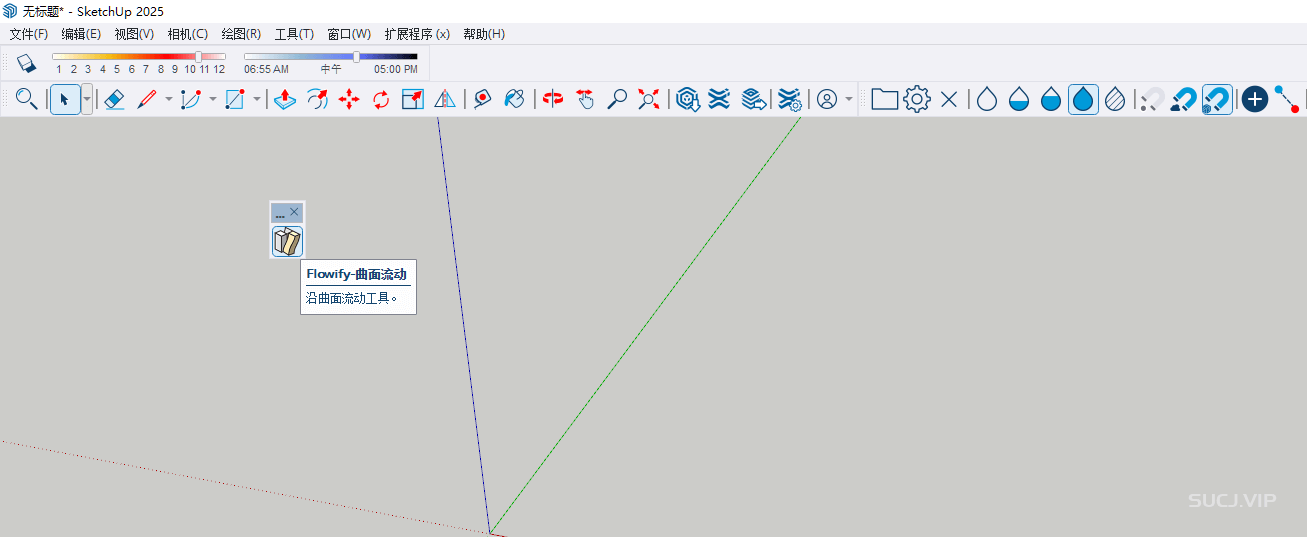Viewport: 1307px width, 537px height.
Task: Select the Rotate tool with circular red arrows
Action: pos(381,99)
